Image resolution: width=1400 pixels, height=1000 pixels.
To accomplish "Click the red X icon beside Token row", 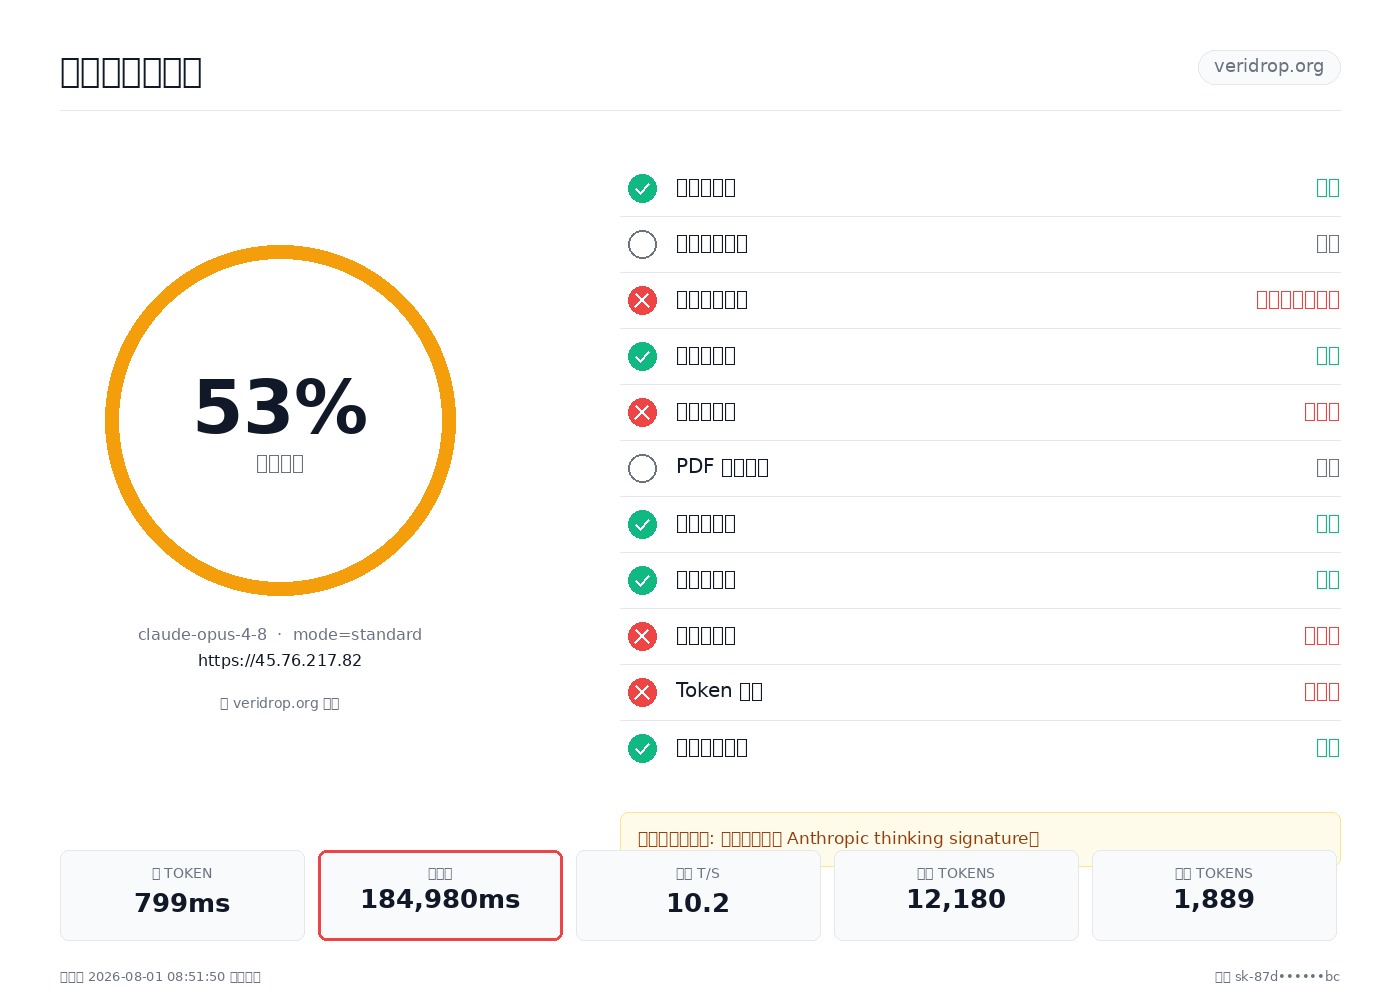I will pyautogui.click(x=642, y=692).
